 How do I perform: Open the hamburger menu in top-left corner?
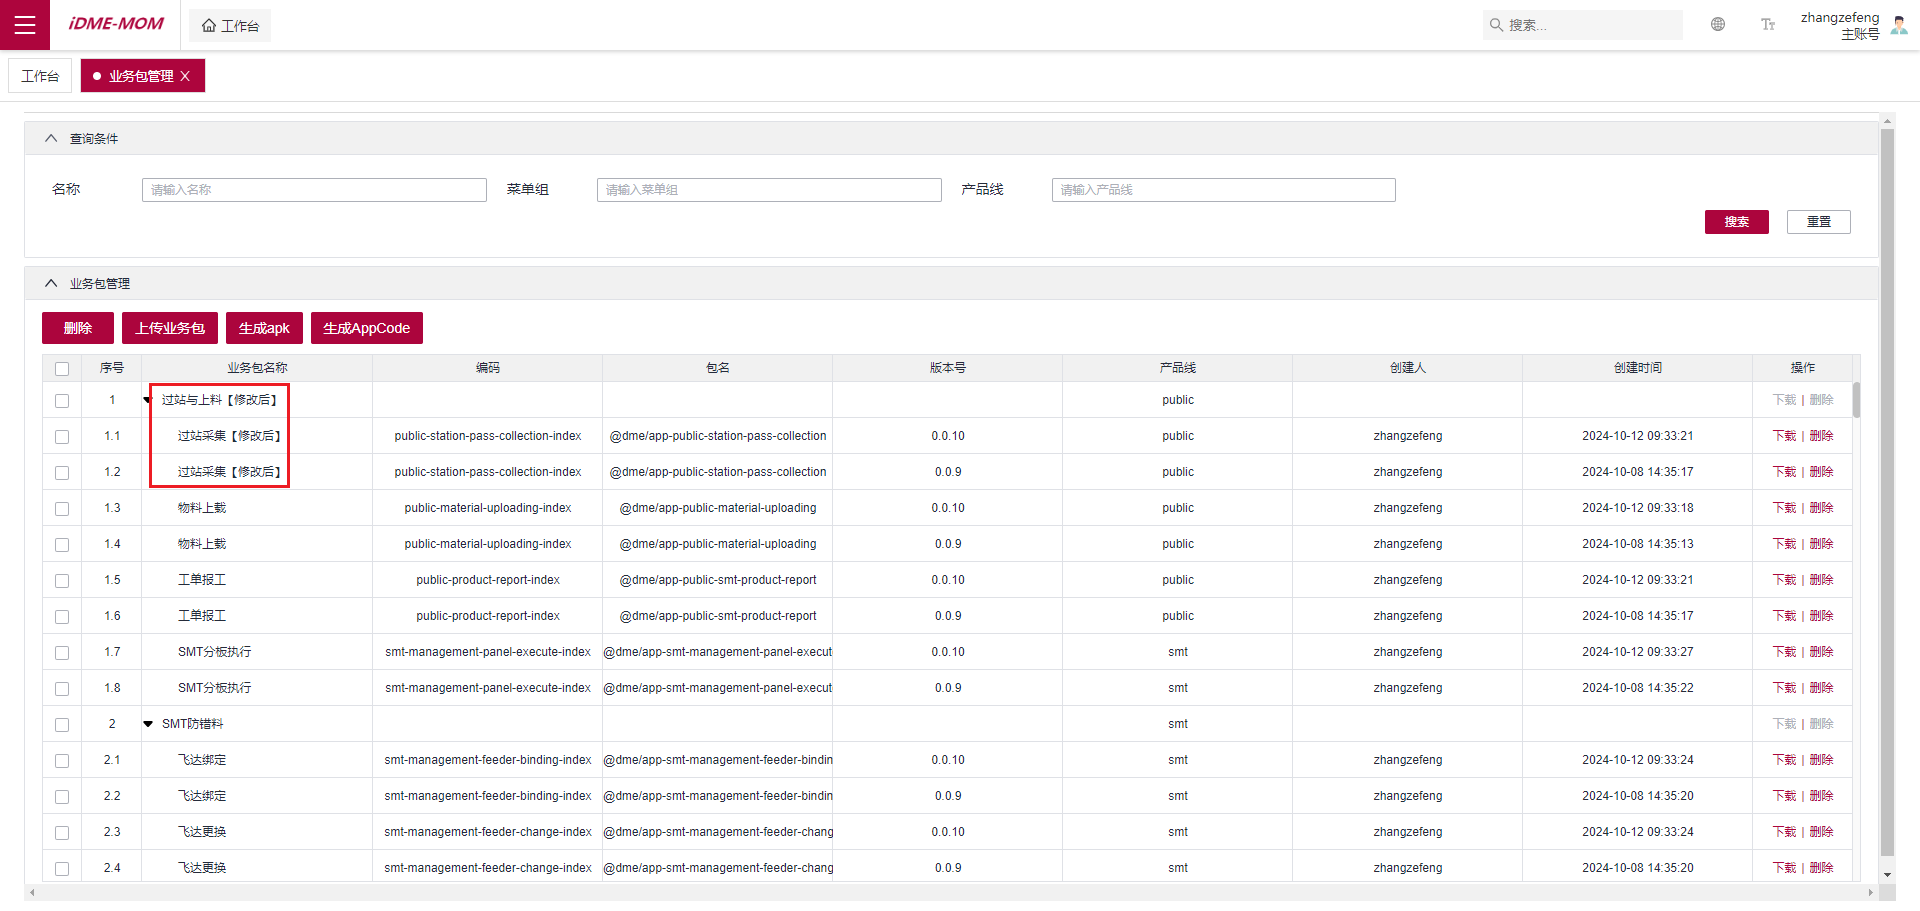pyautogui.click(x=25, y=25)
